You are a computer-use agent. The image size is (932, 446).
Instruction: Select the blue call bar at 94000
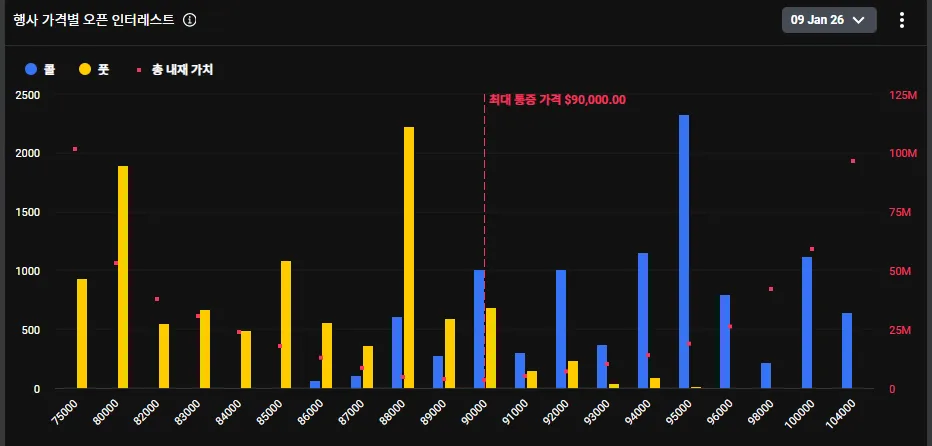tap(643, 320)
